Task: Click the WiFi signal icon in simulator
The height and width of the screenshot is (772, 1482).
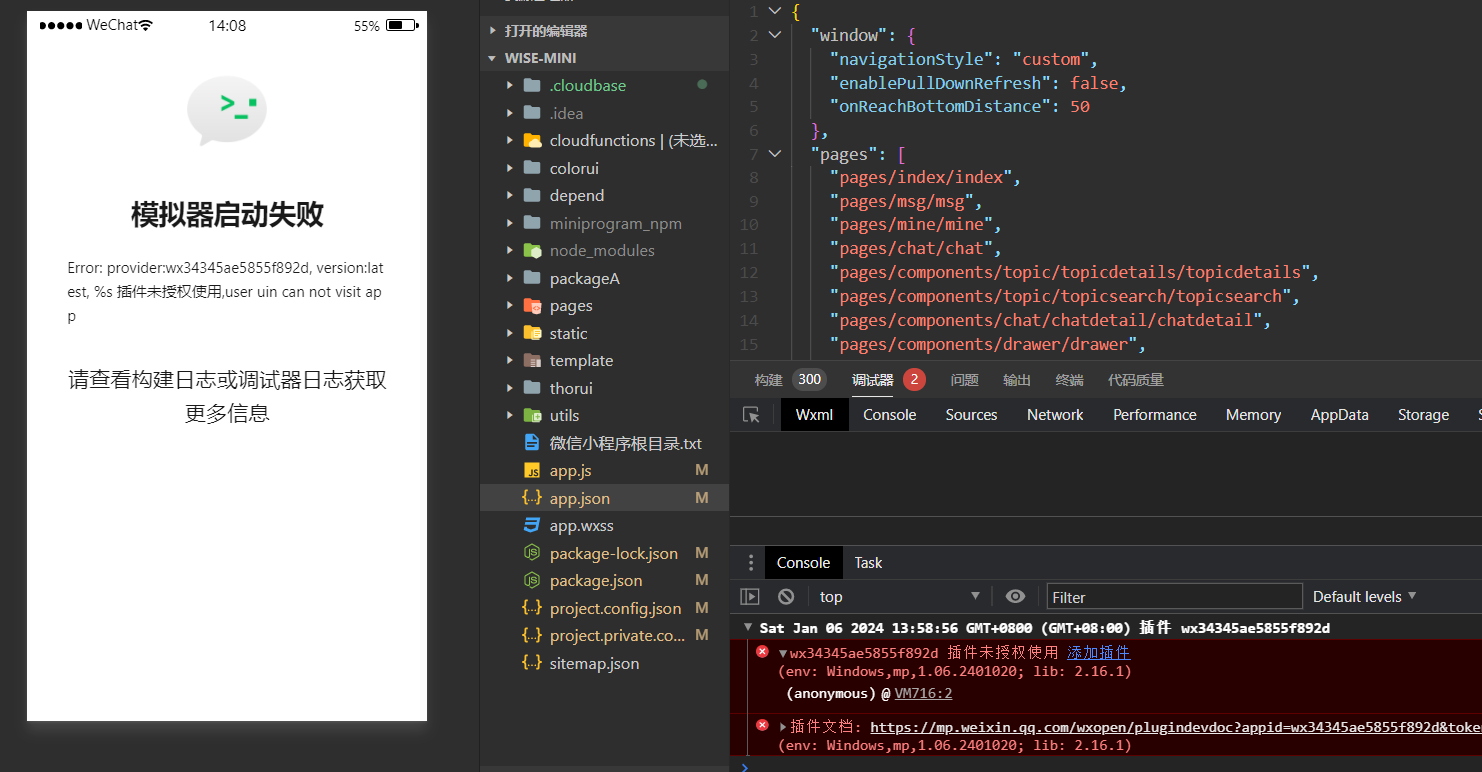Action: (146, 25)
